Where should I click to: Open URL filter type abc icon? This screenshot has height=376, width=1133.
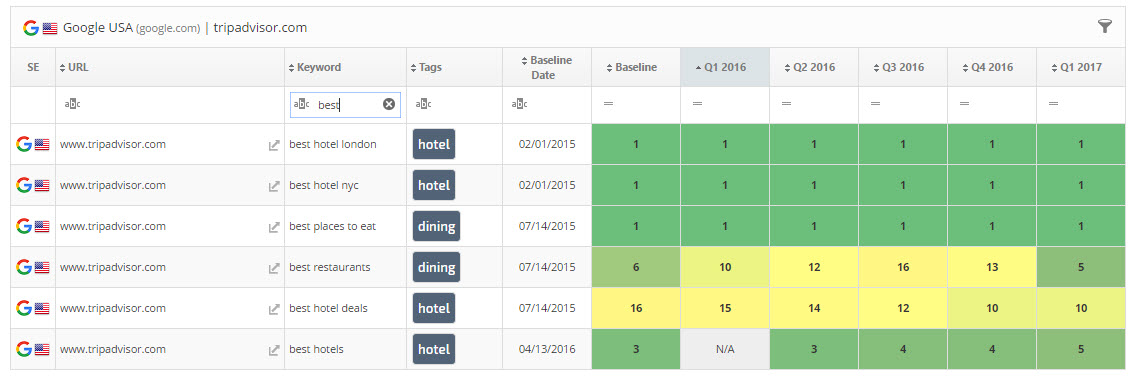coord(72,104)
